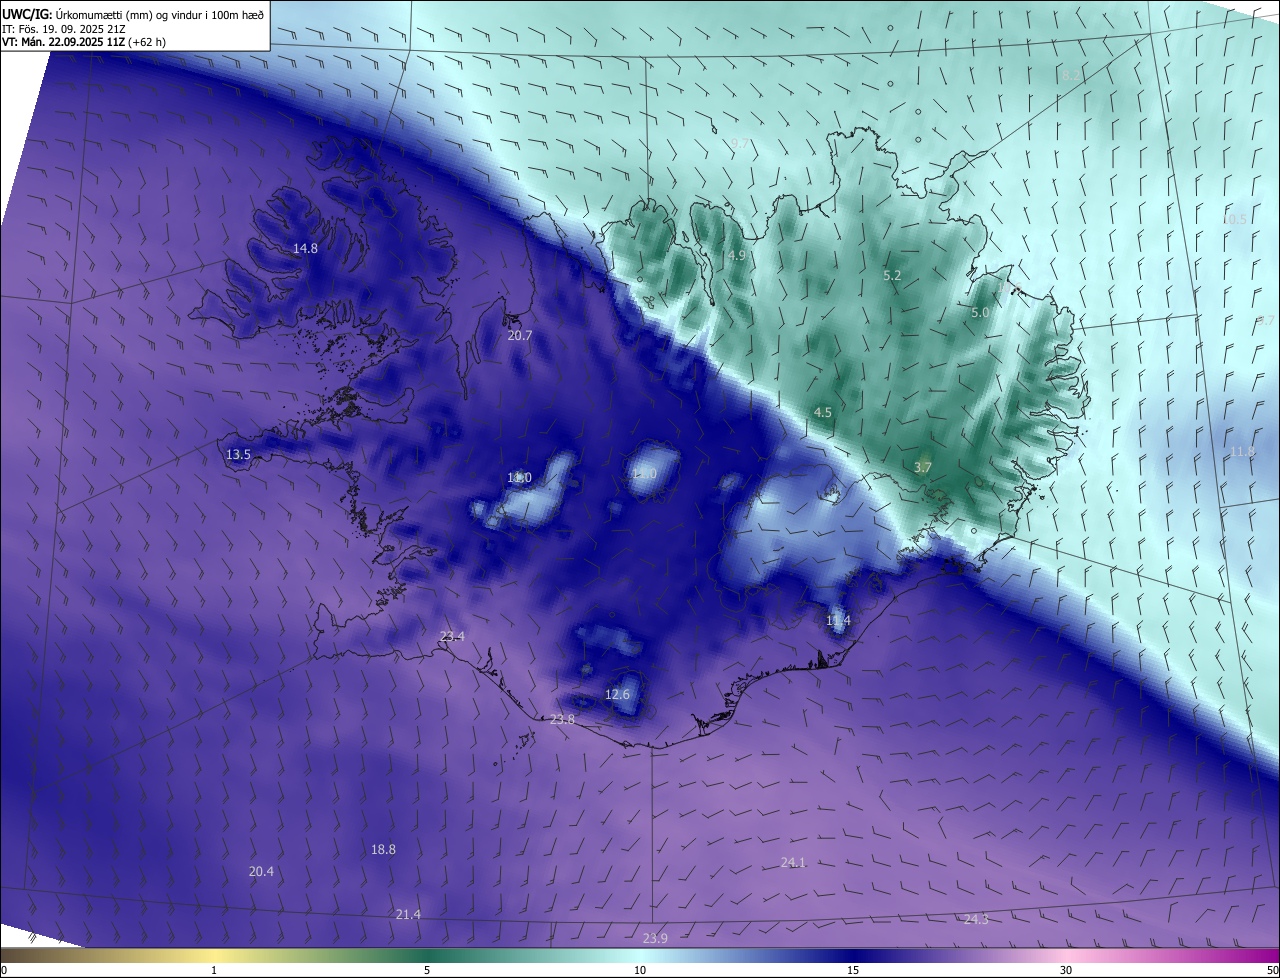
Task: Select the 8.2 value in the northeast ocean
Action: pyautogui.click(x=1071, y=75)
